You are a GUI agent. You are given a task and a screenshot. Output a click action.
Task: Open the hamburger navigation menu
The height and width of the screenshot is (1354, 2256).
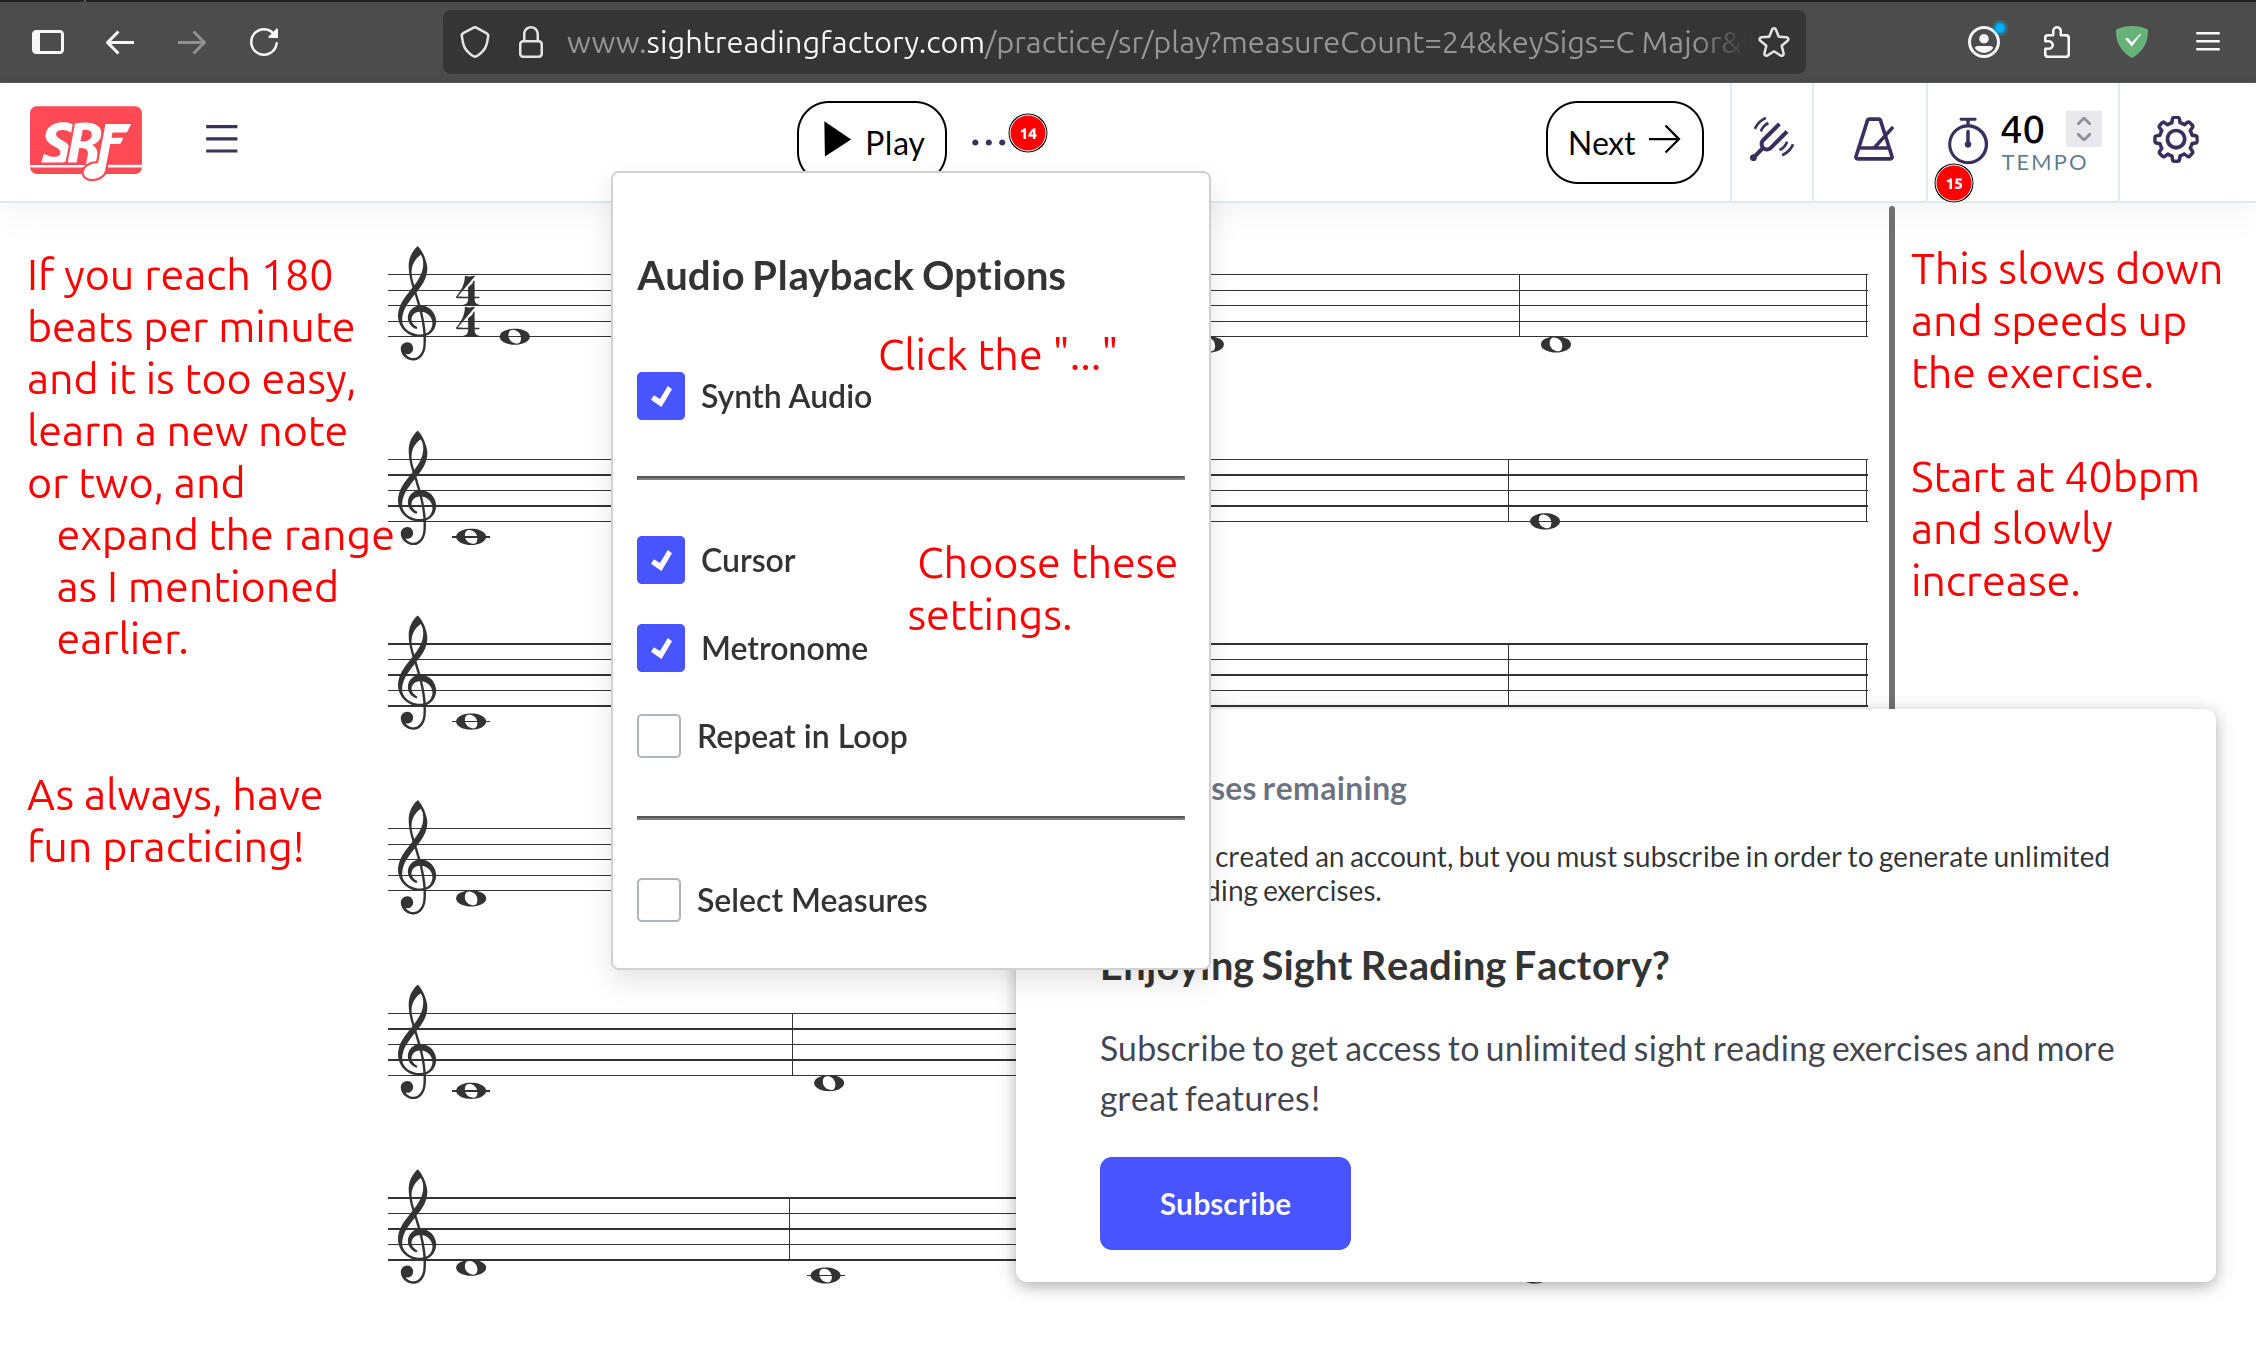221,139
